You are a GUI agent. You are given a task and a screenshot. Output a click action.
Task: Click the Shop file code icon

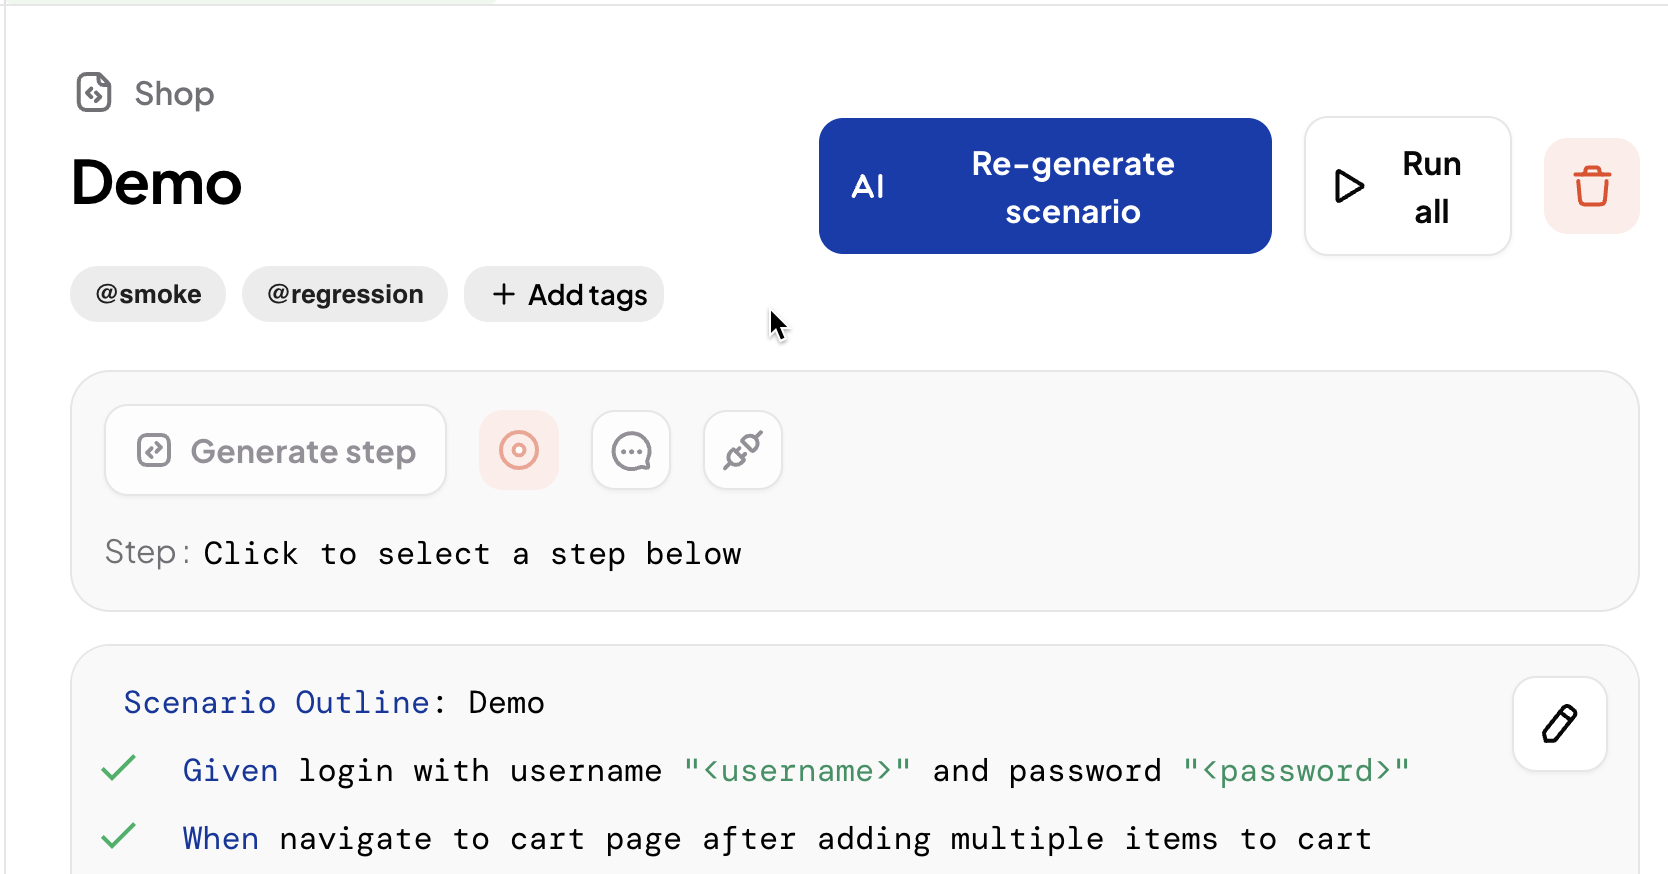point(94,93)
